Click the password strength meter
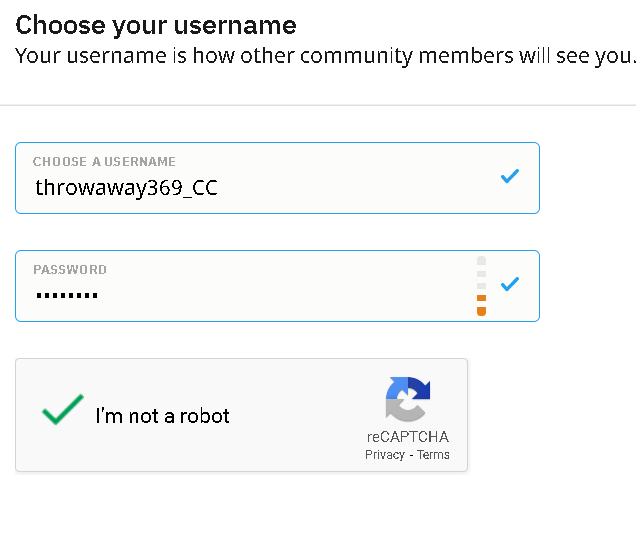636x534 pixels. 481,286
